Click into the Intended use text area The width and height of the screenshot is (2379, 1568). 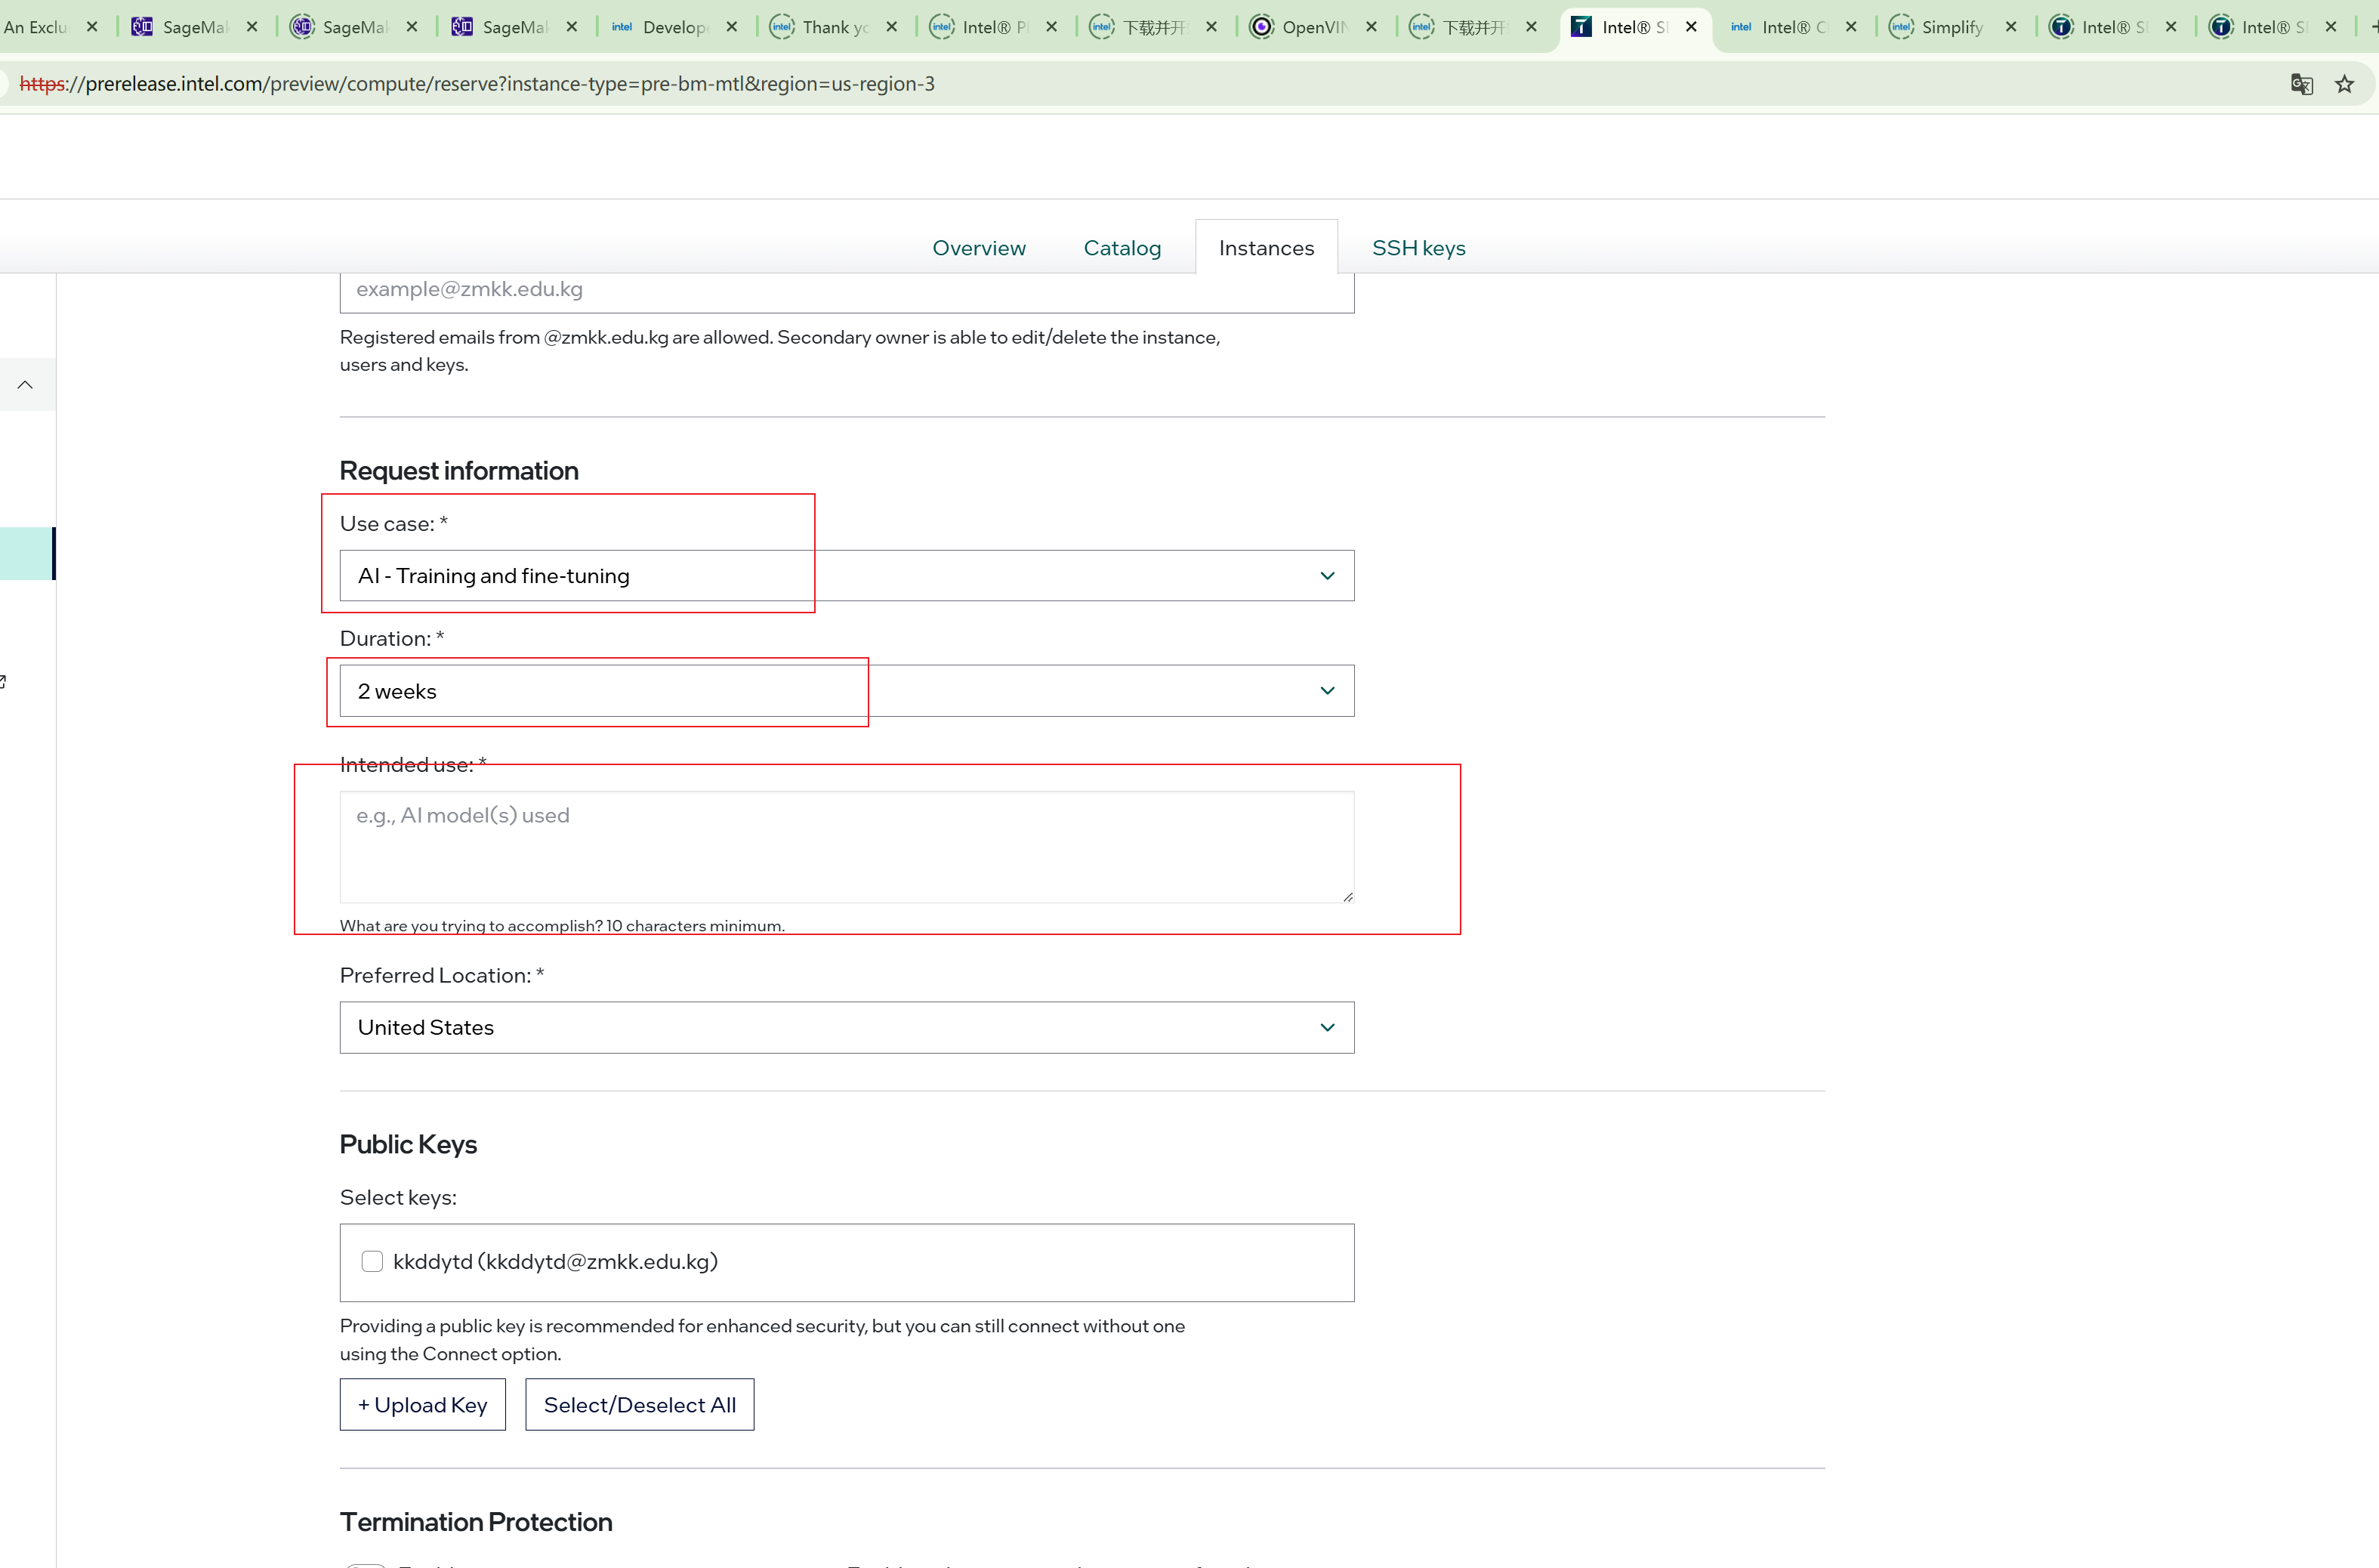click(846, 847)
